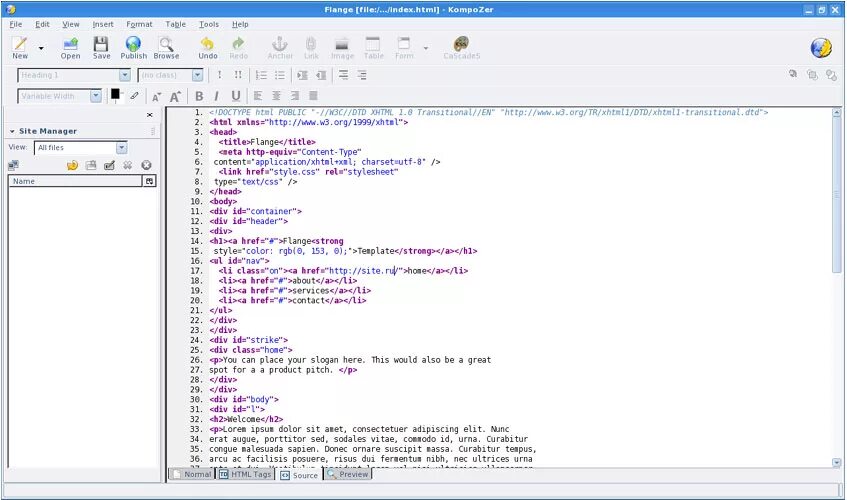This screenshot has height=500, width=847.
Task: Open Table menu
Action: tap(175, 24)
